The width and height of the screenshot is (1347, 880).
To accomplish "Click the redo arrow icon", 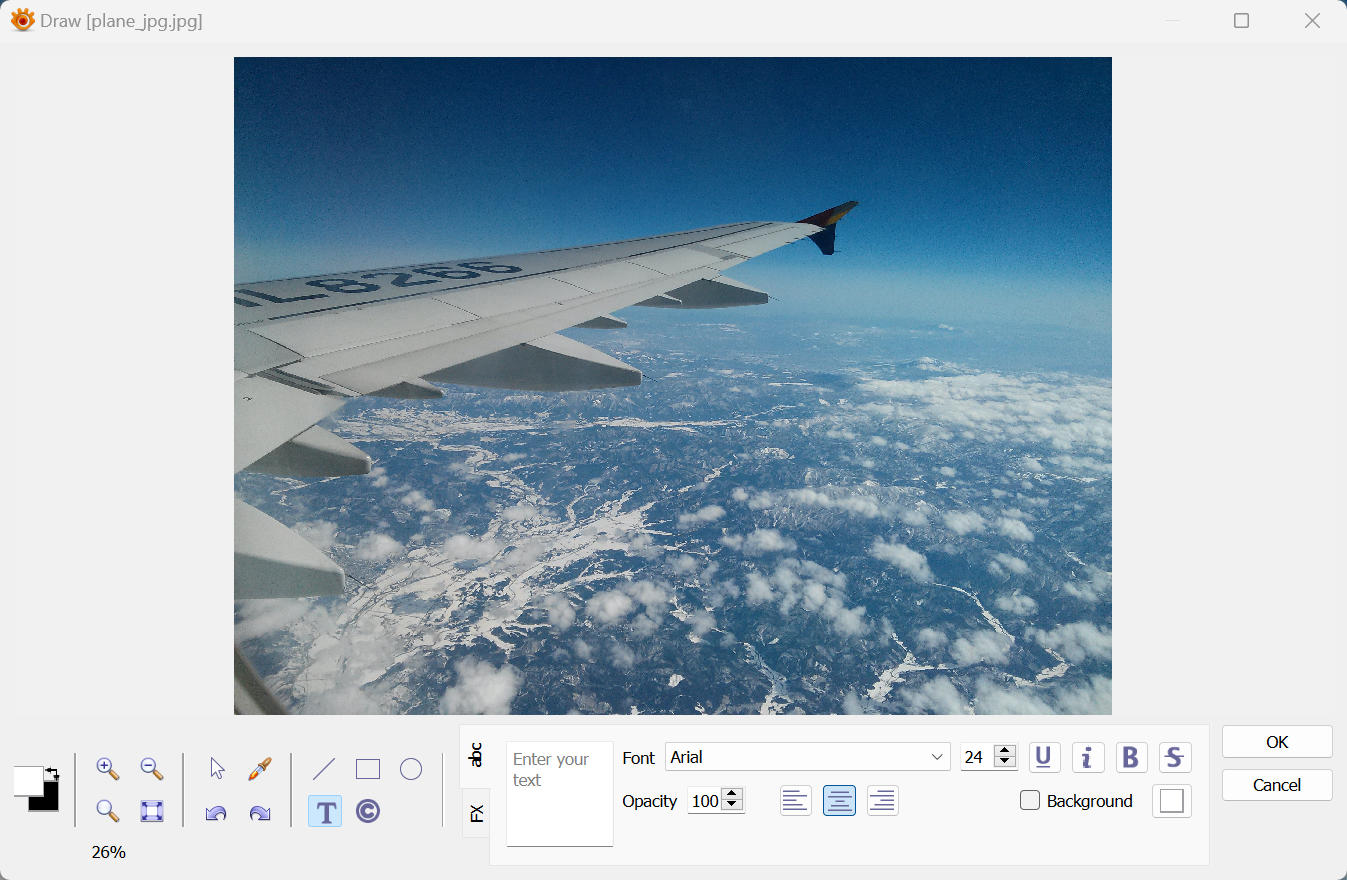I will coord(260,812).
